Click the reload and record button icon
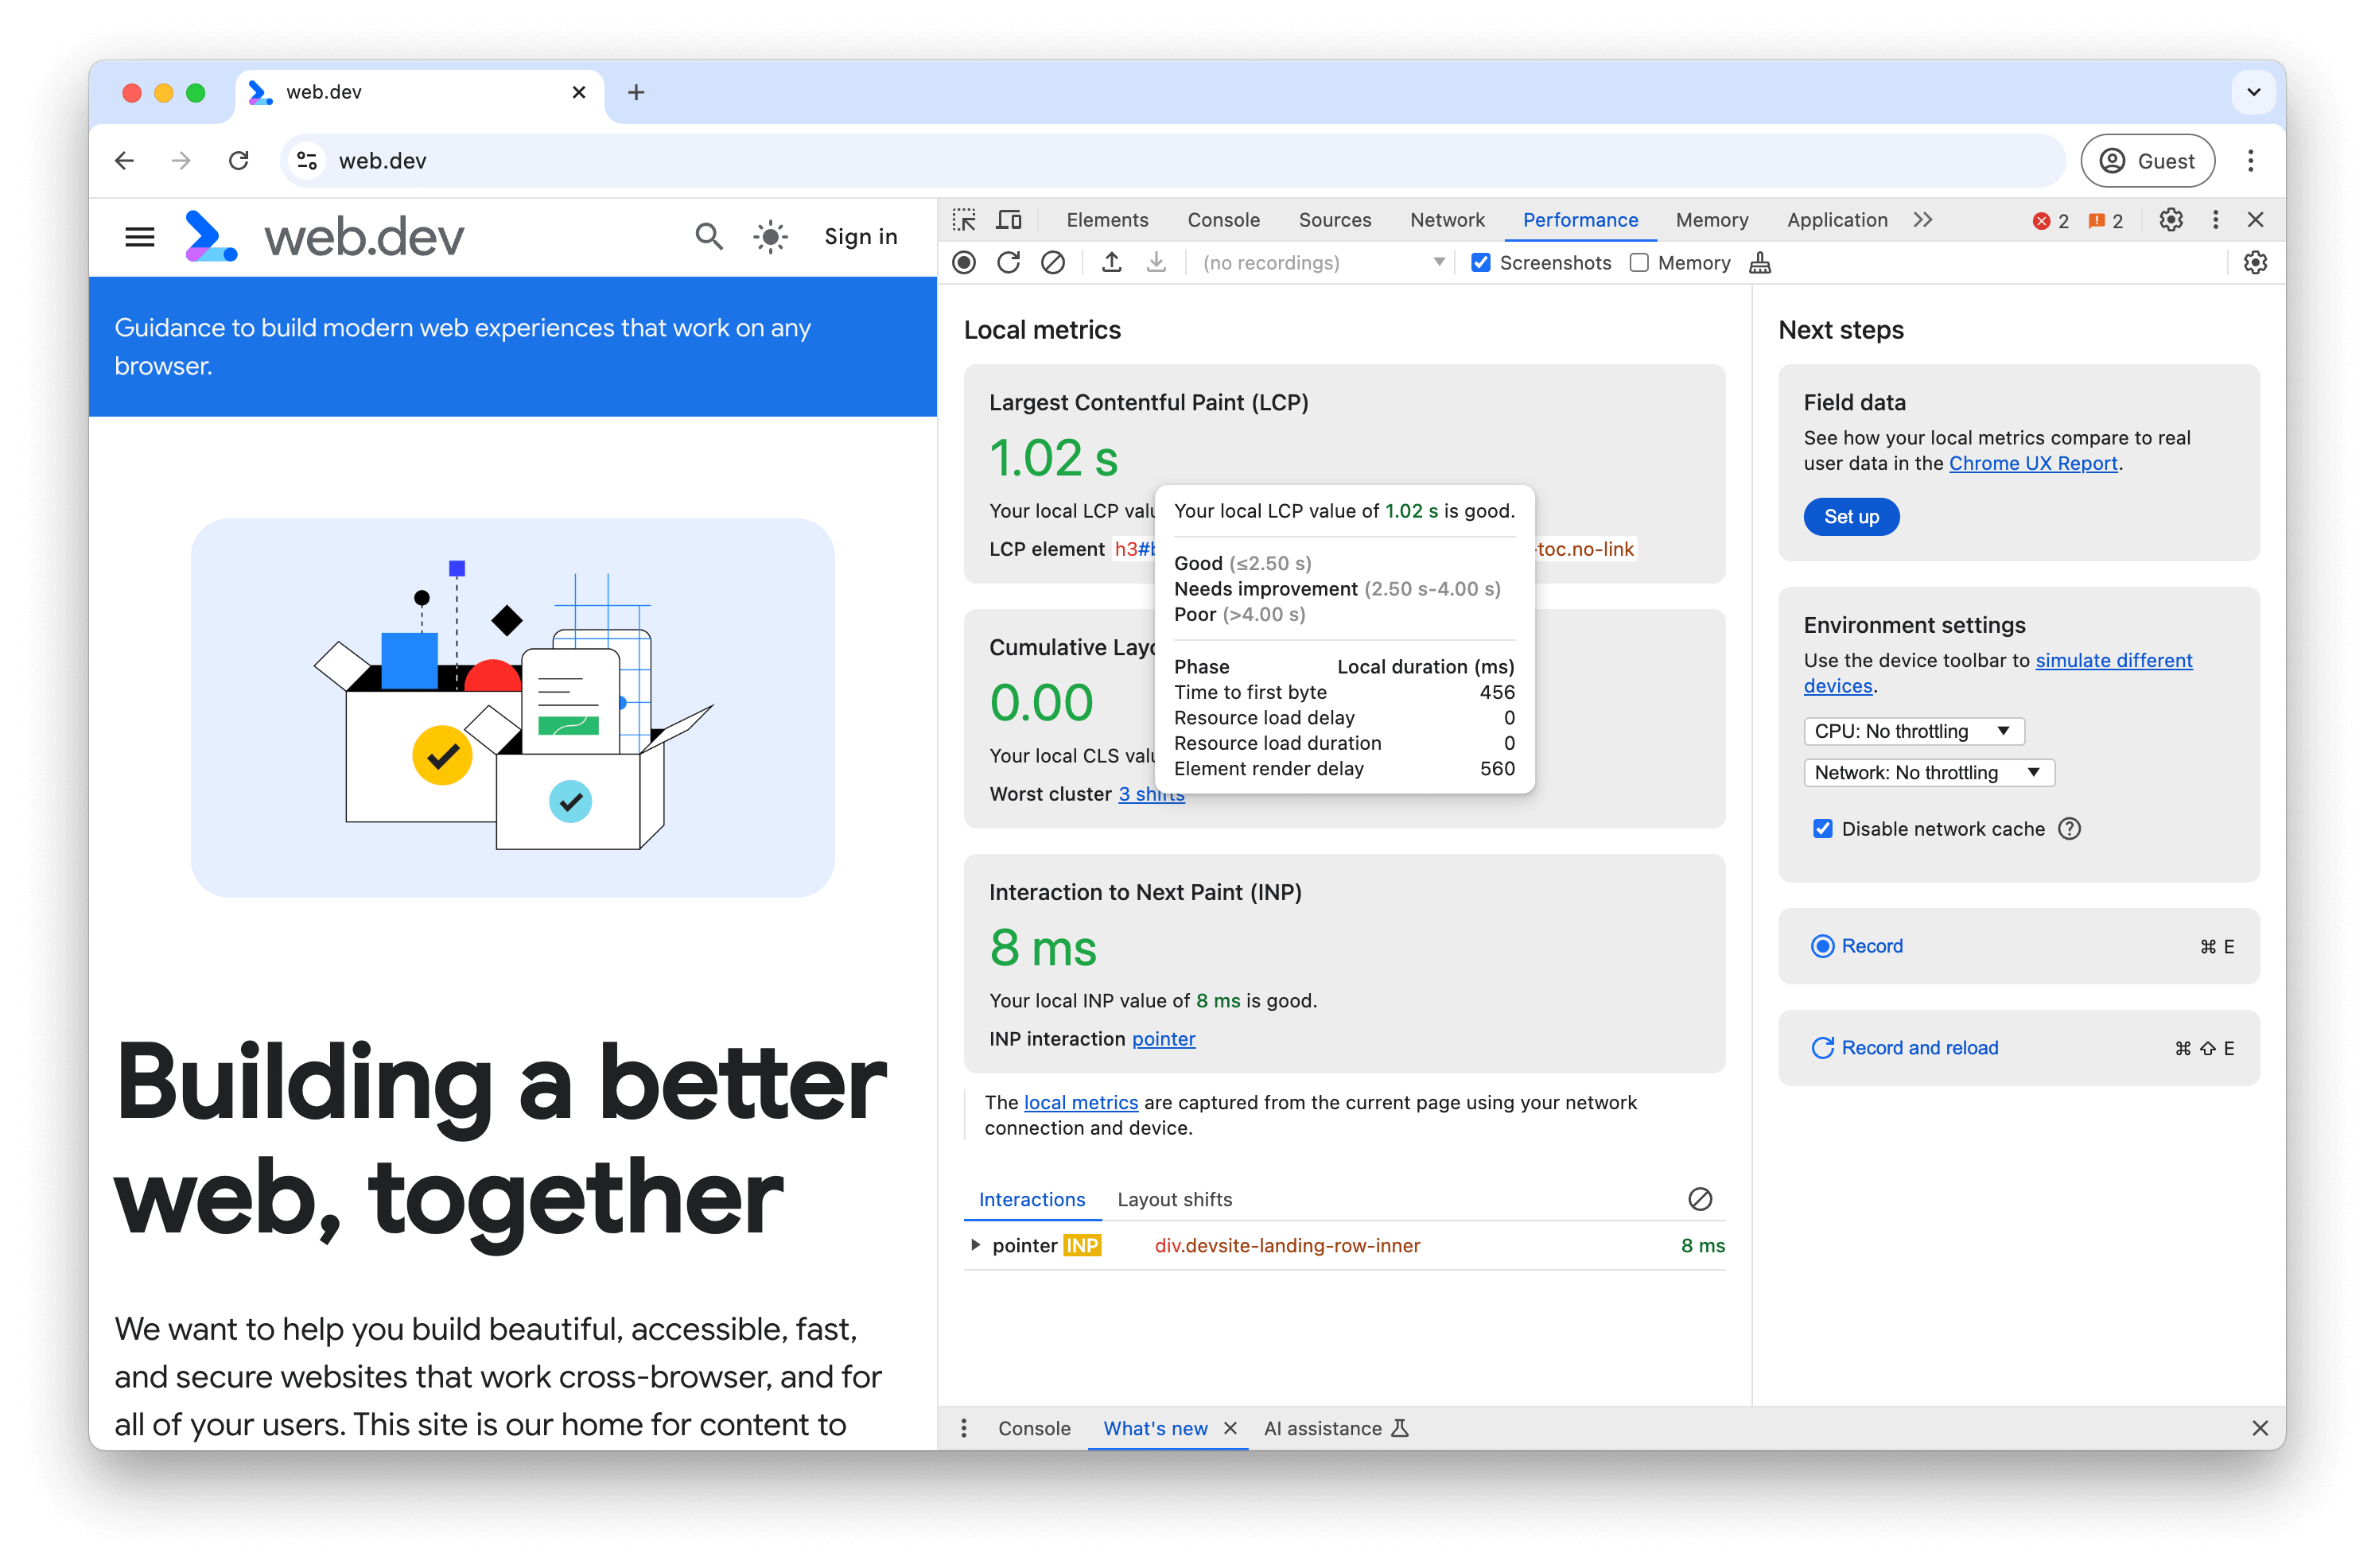 click(1818, 1048)
